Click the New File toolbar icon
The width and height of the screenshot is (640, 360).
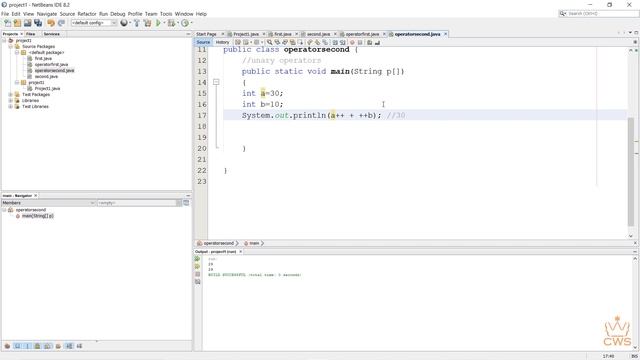(8, 23)
